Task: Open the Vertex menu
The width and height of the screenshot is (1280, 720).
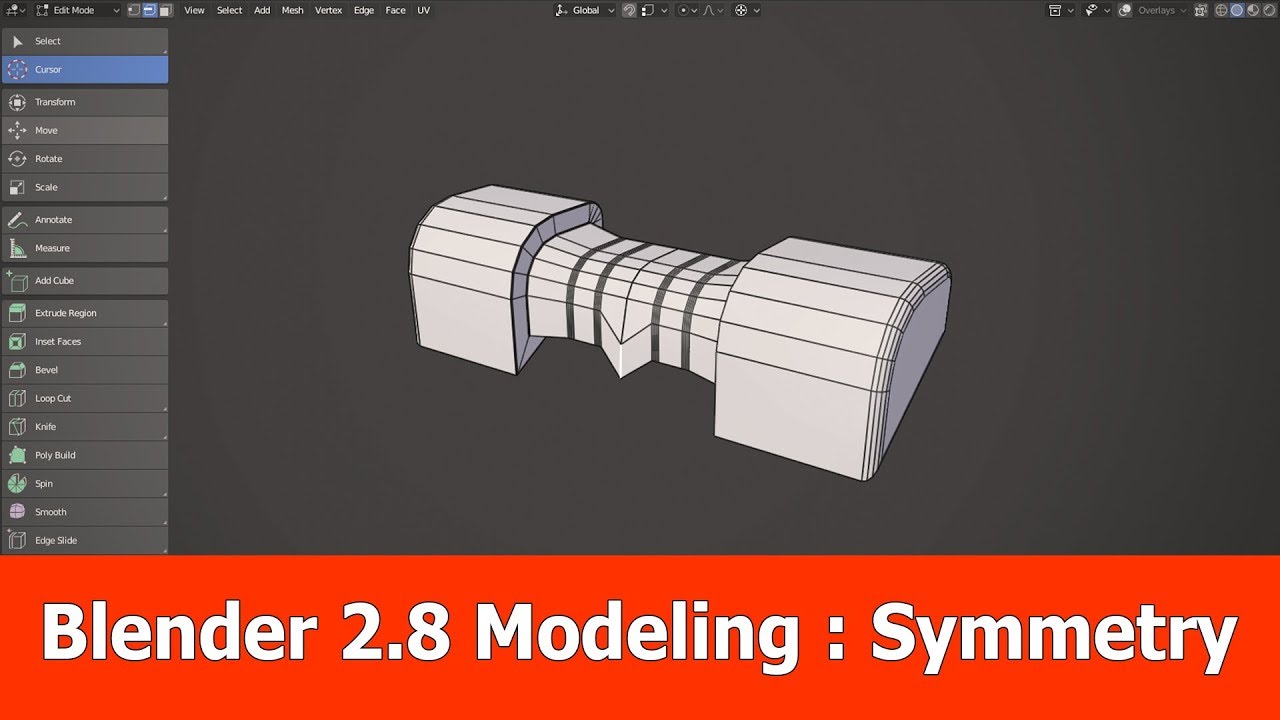Action: [x=329, y=10]
